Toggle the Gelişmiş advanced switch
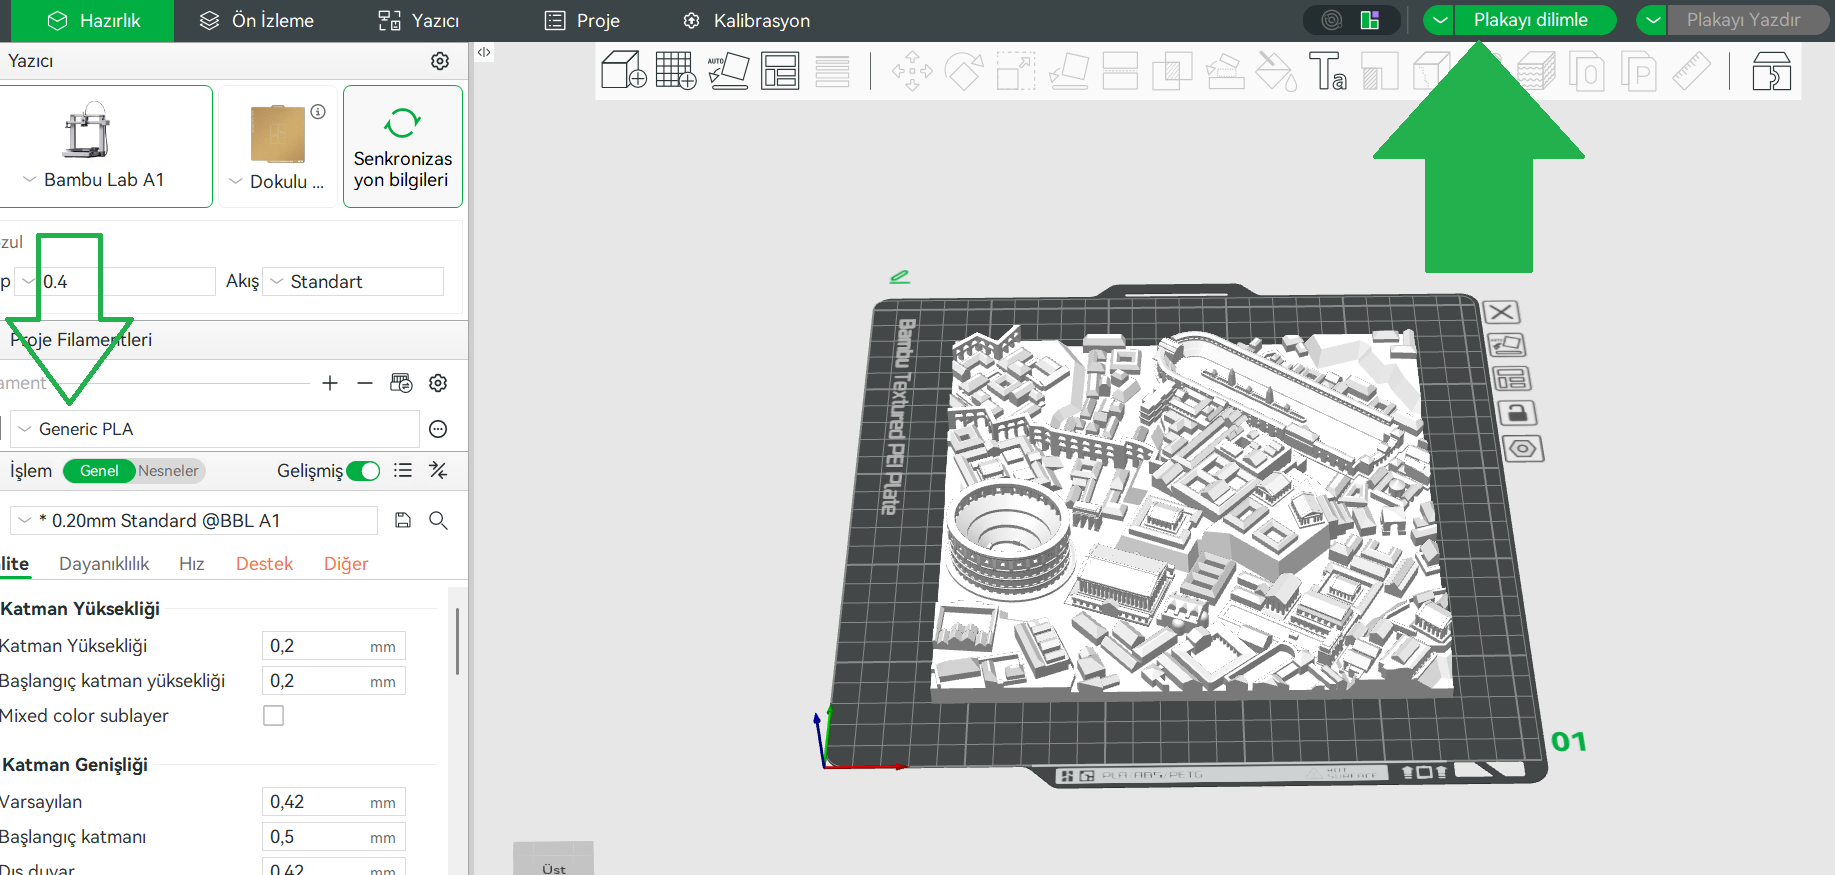 click(363, 471)
